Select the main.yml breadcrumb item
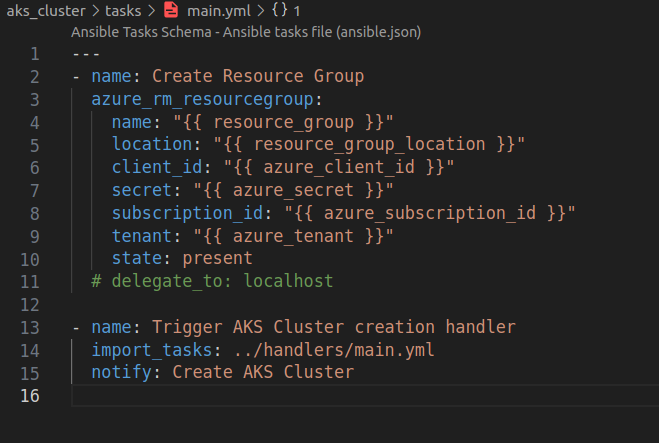The image size is (659, 443). 216,11
